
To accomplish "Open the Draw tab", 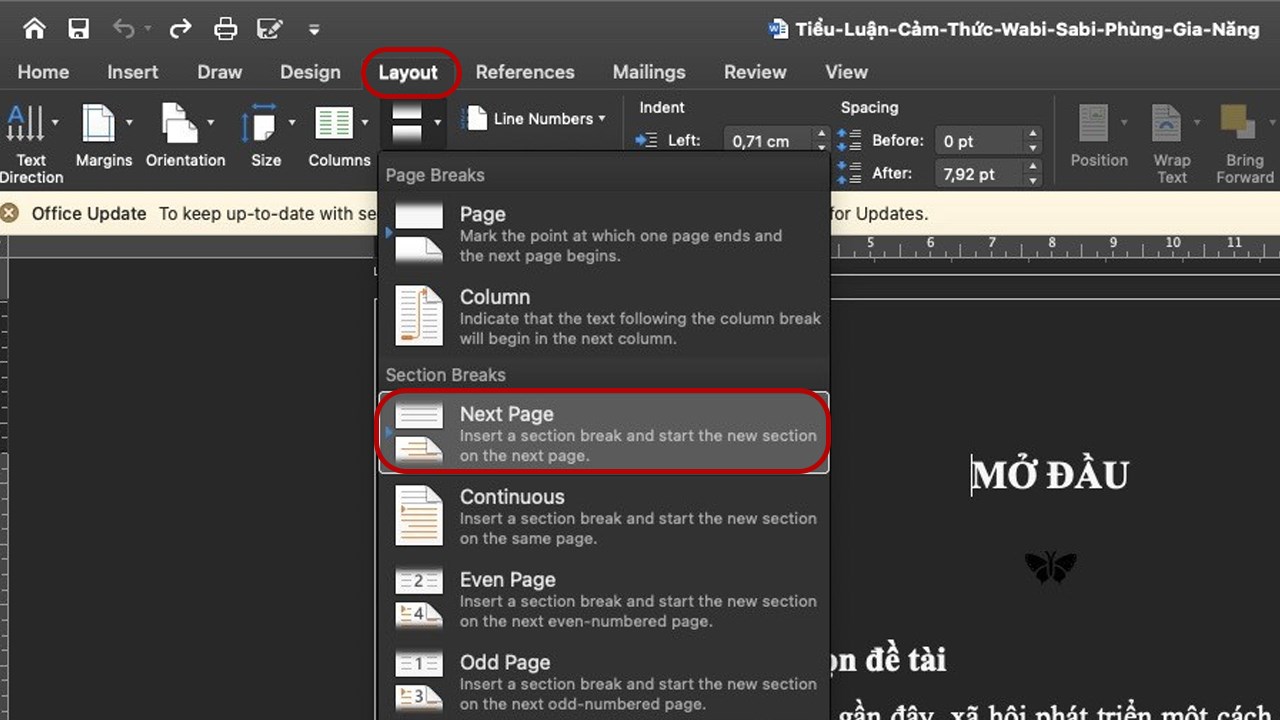I will coord(220,72).
